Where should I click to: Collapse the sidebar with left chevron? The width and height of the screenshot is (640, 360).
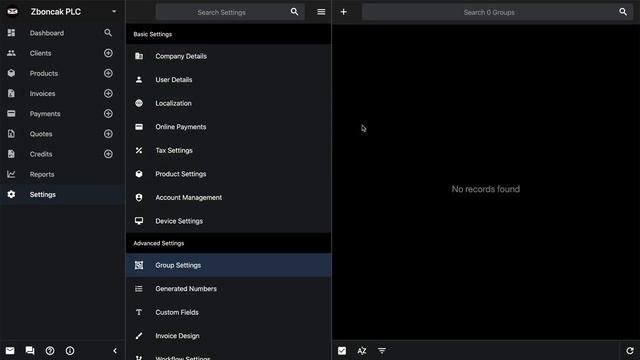pos(115,351)
